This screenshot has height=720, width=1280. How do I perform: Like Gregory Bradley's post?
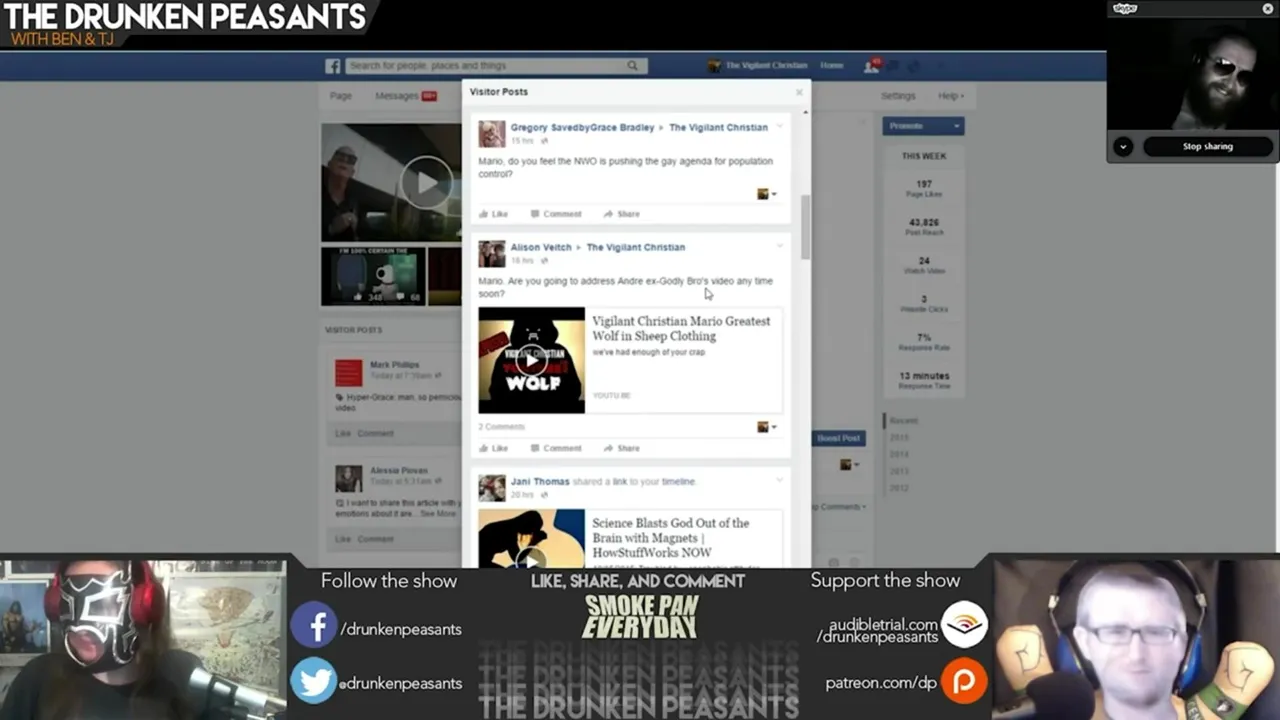(493, 214)
